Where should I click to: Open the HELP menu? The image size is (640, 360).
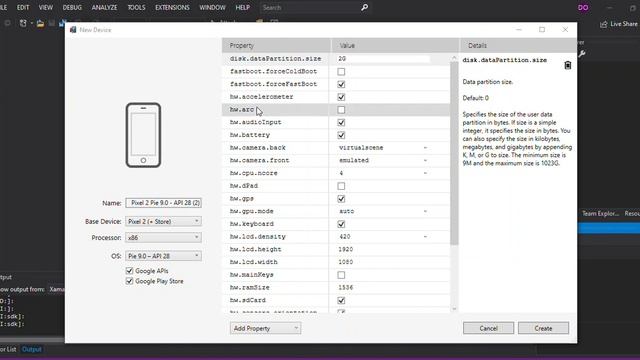coord(242,8)
